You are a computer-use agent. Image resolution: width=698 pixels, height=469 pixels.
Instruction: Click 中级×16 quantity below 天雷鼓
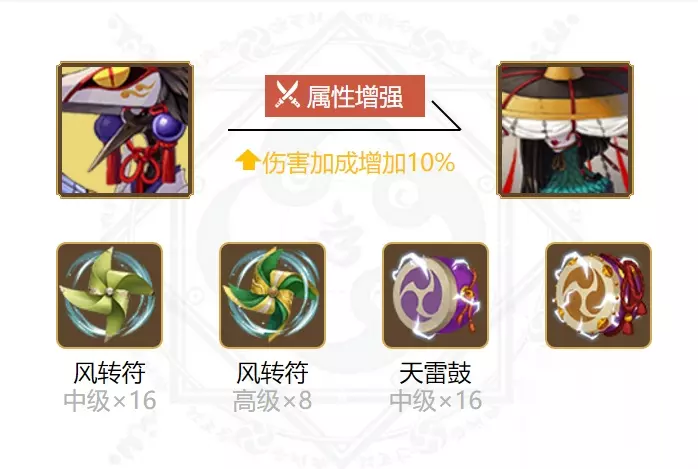pos(436,400)
